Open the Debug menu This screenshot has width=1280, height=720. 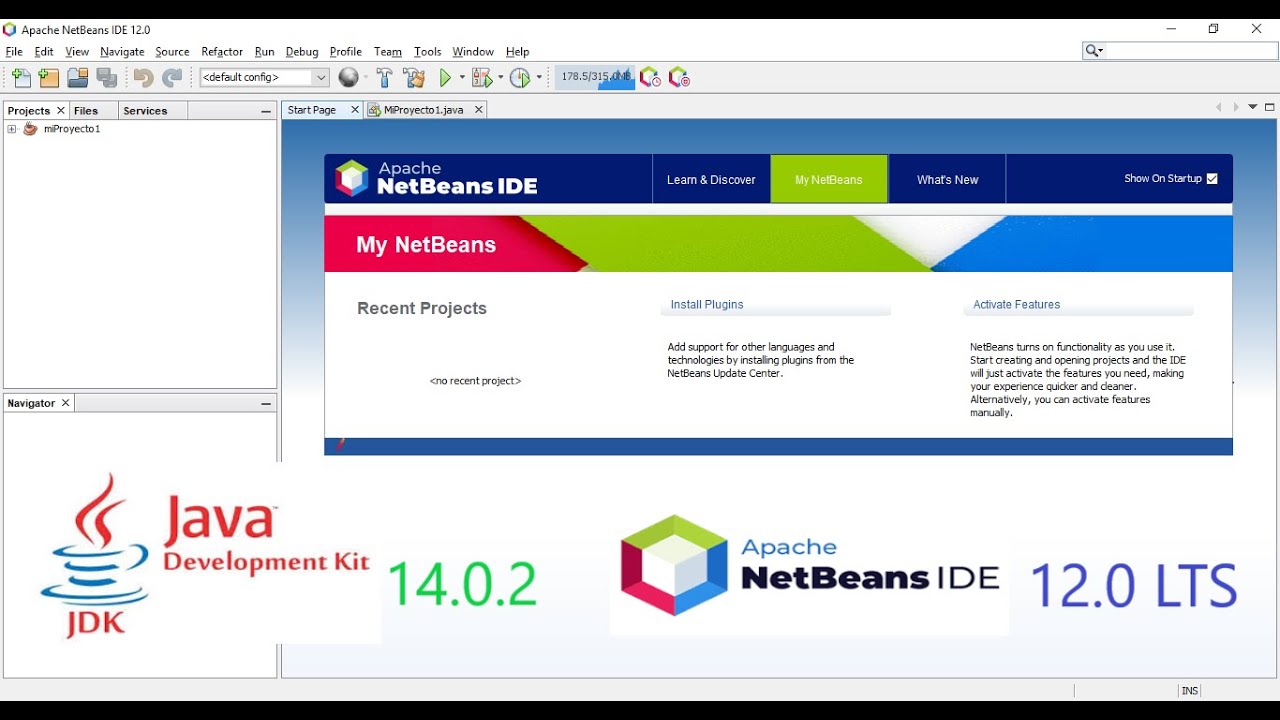[x=302, y=52]
